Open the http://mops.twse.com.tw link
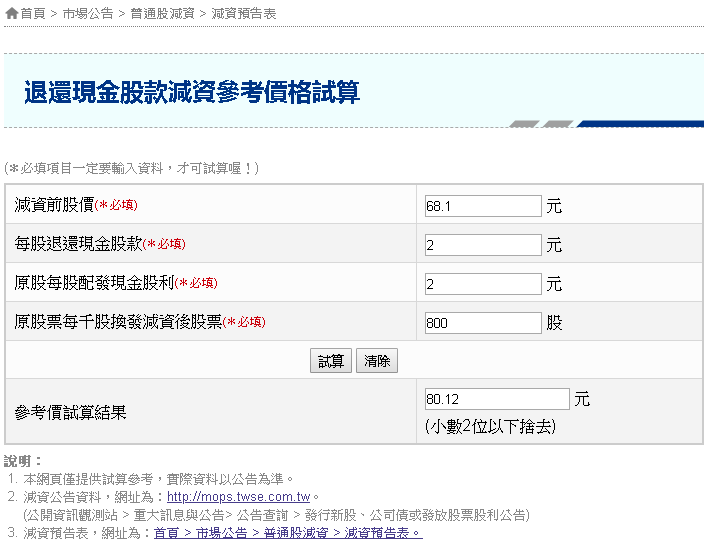 (238, 497)
